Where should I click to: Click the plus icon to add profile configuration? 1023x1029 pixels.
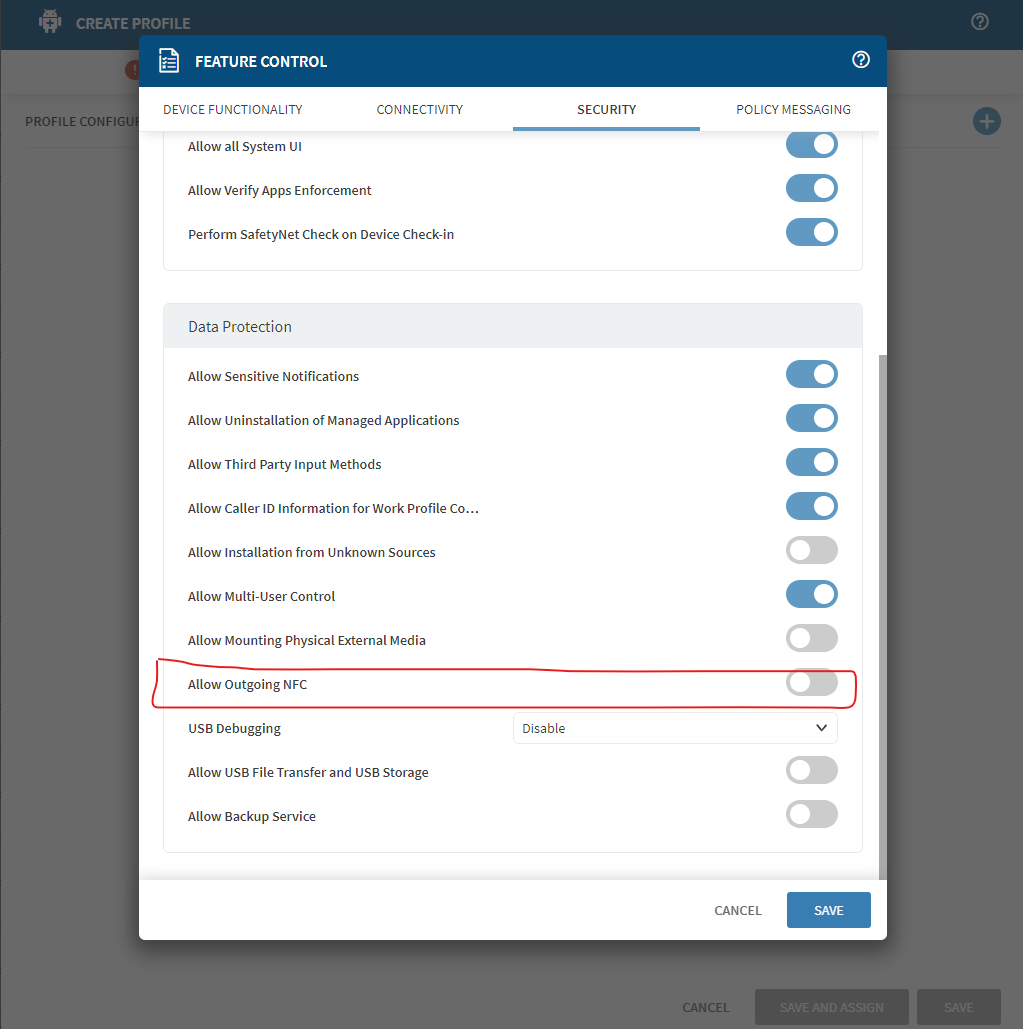[986, 121]
